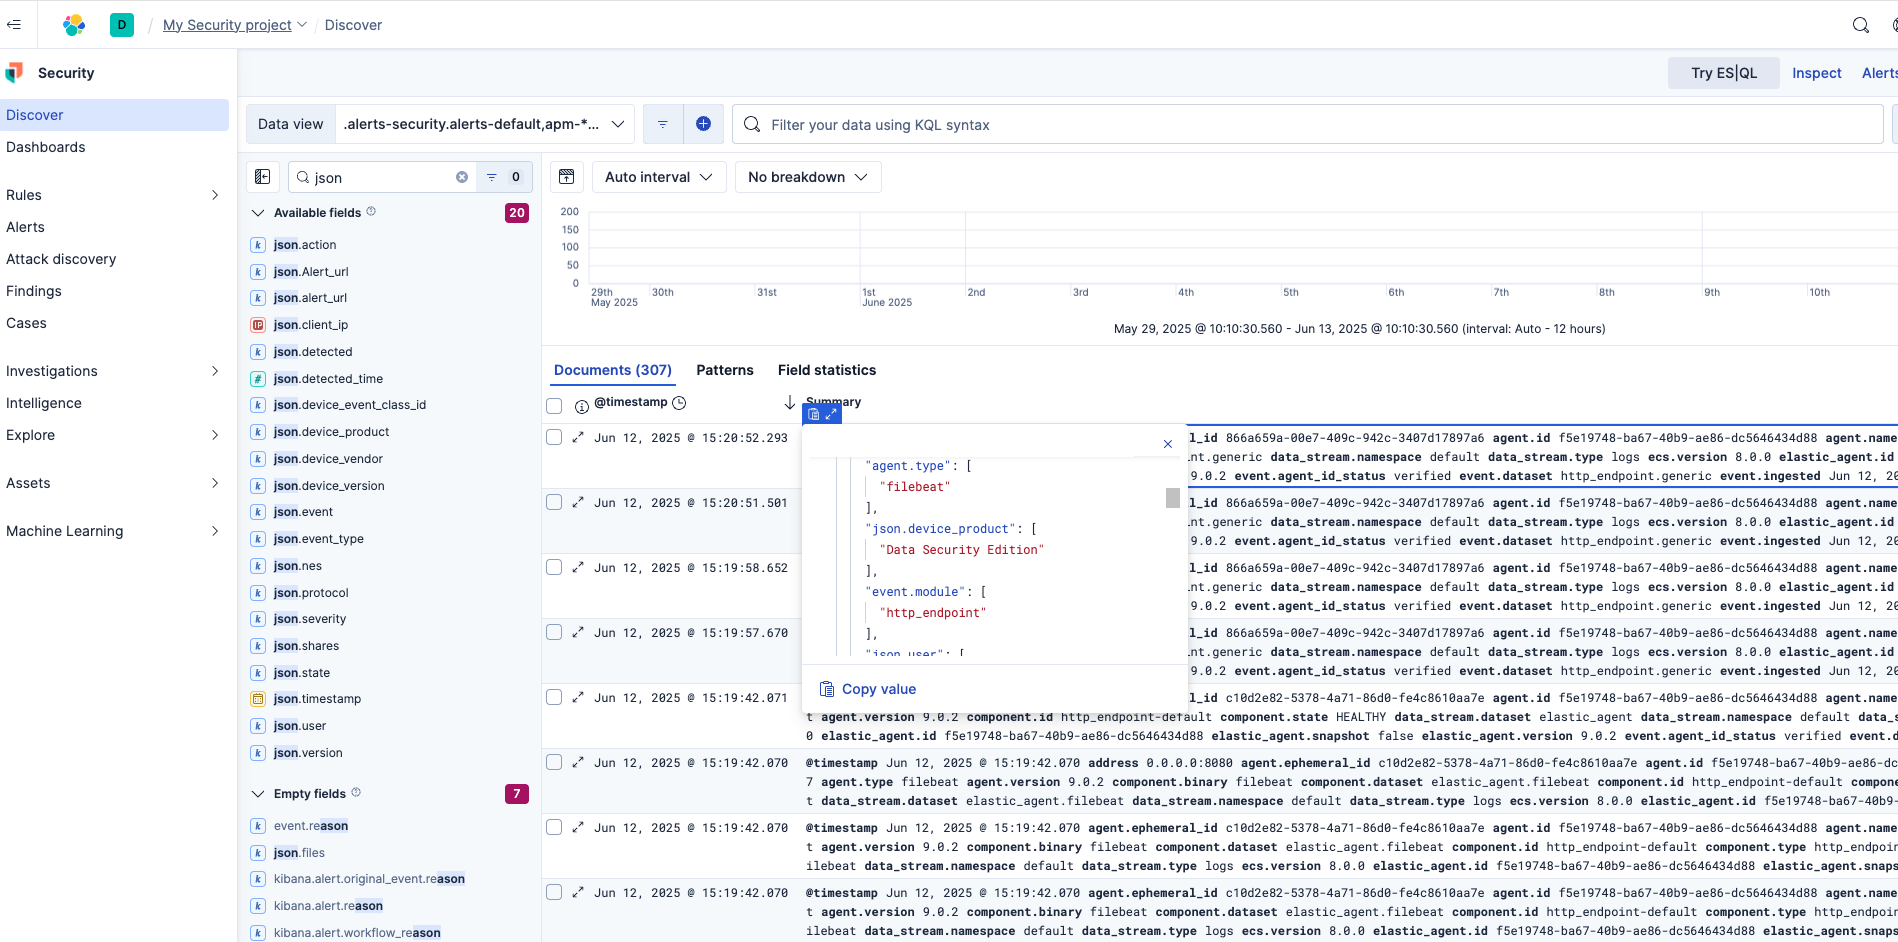Screen dimensions: 1898x942
Task: Sort with the timestamp down arrow
Action: [x=789, y=402]
